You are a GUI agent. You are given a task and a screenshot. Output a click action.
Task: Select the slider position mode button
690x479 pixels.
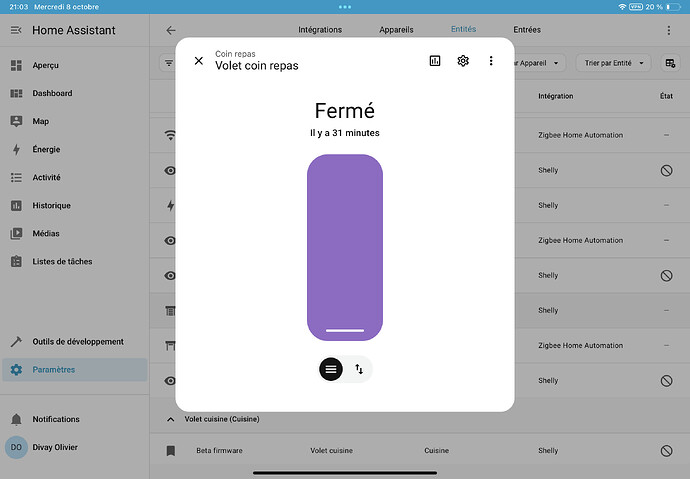click(x=331, y=369)
